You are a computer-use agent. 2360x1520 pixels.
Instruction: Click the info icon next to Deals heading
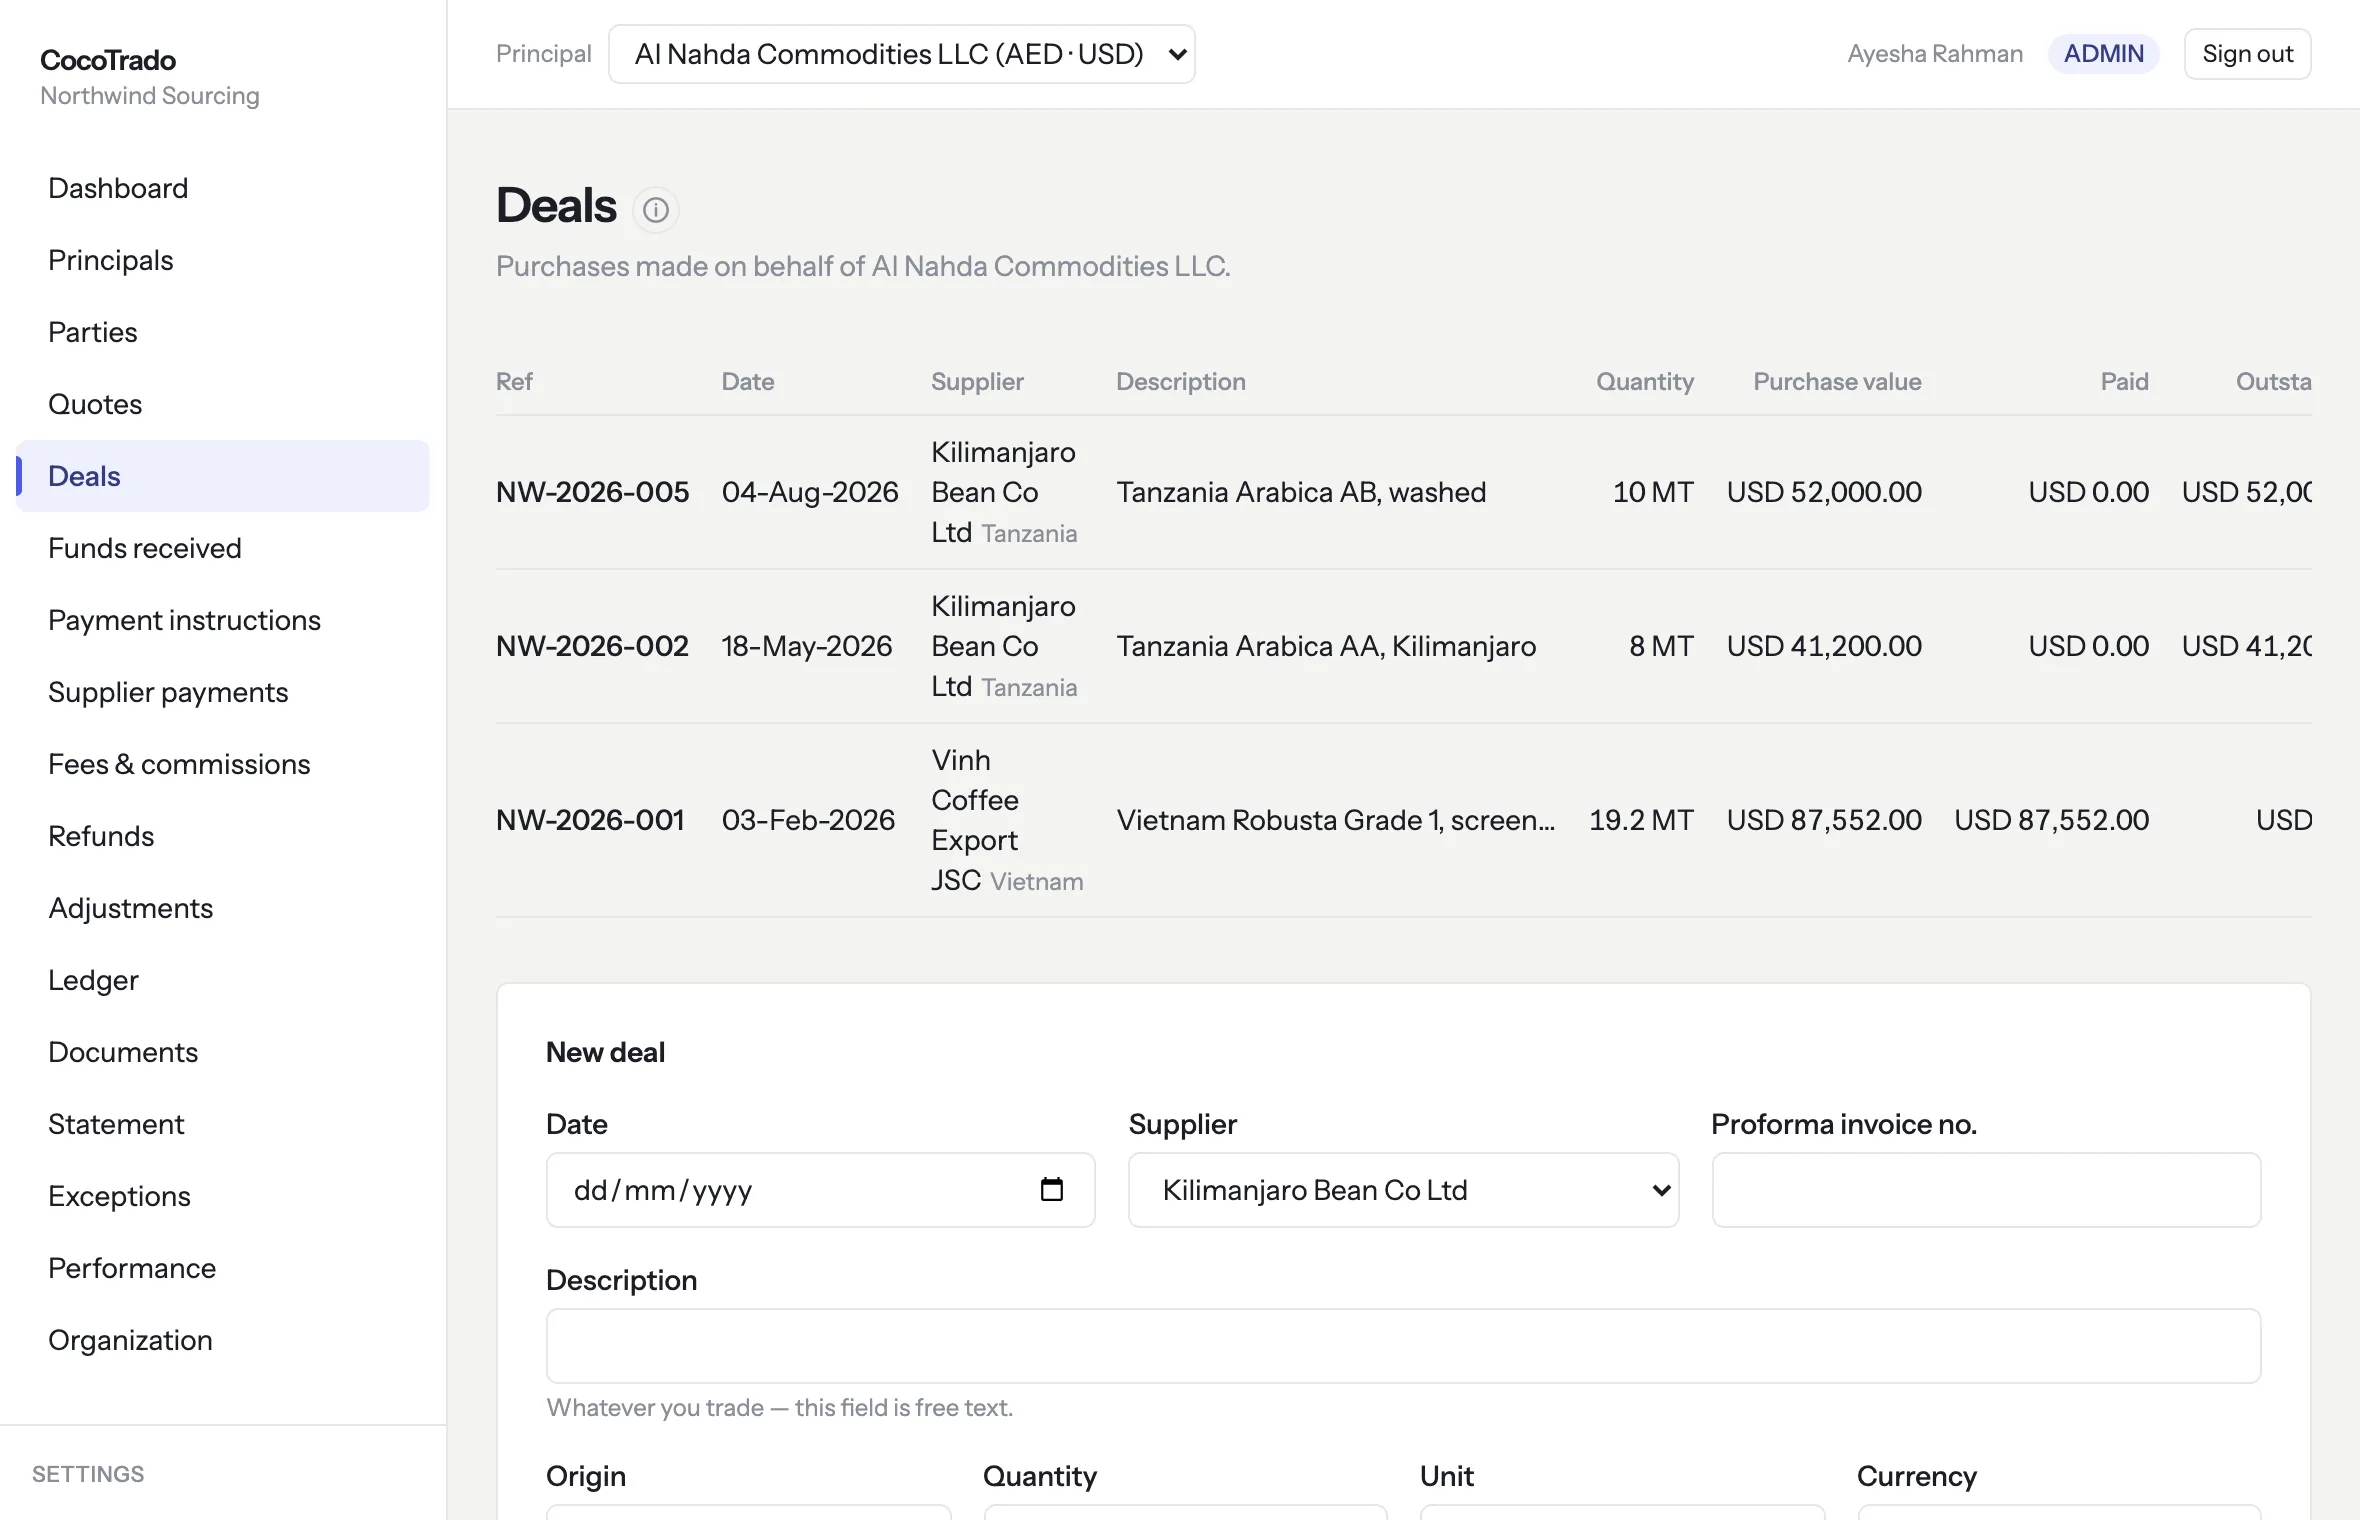point(655,210)
